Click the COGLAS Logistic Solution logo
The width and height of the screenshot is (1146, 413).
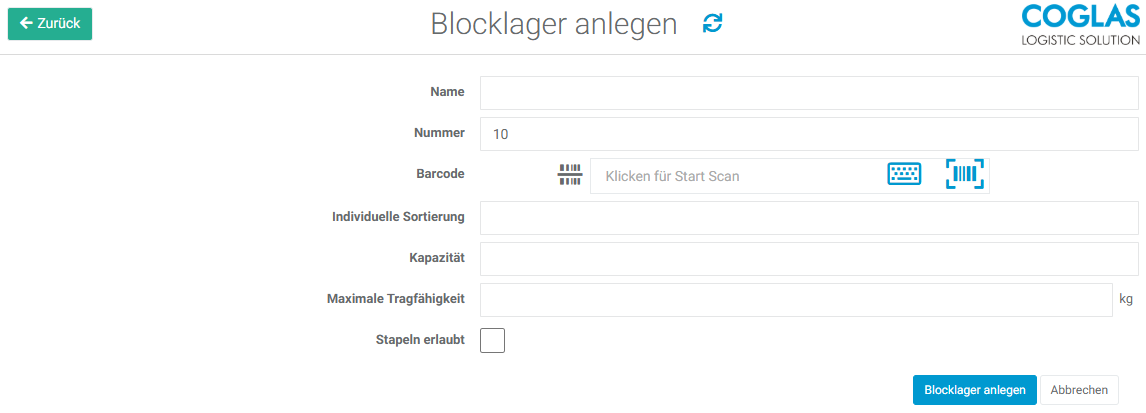[x=1080, y=25]
